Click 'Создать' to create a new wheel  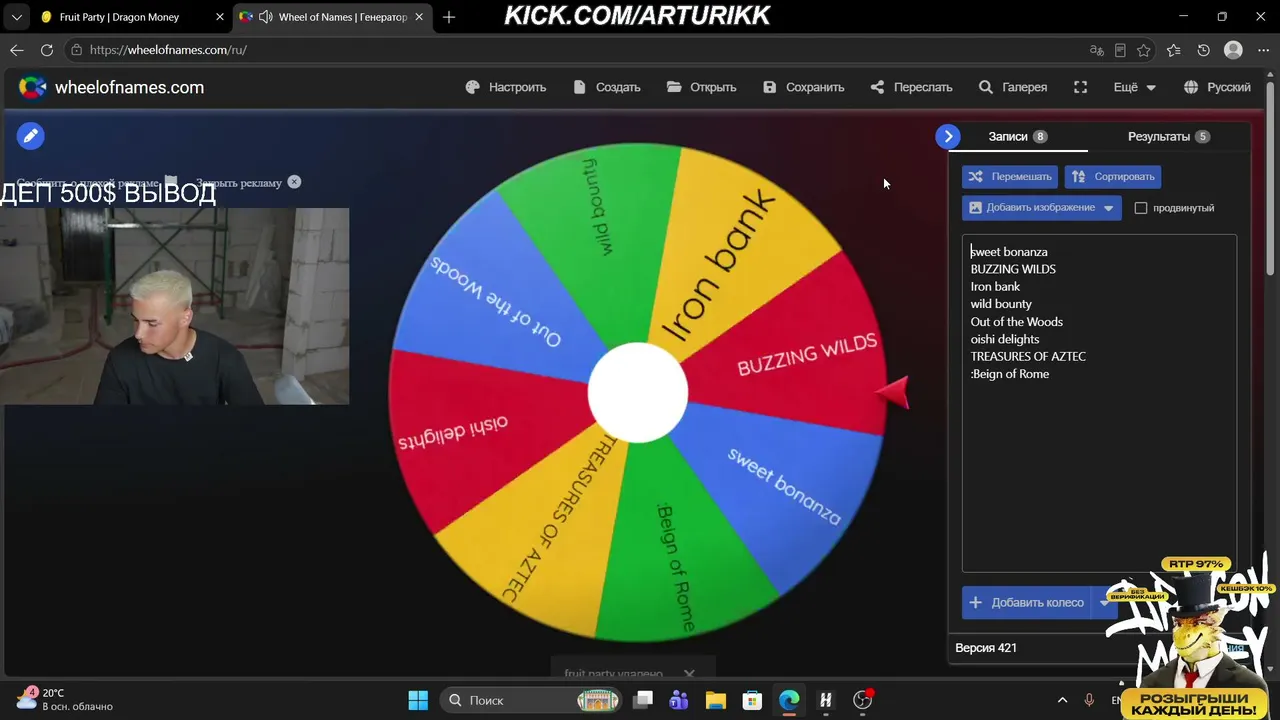click(607, 87)
